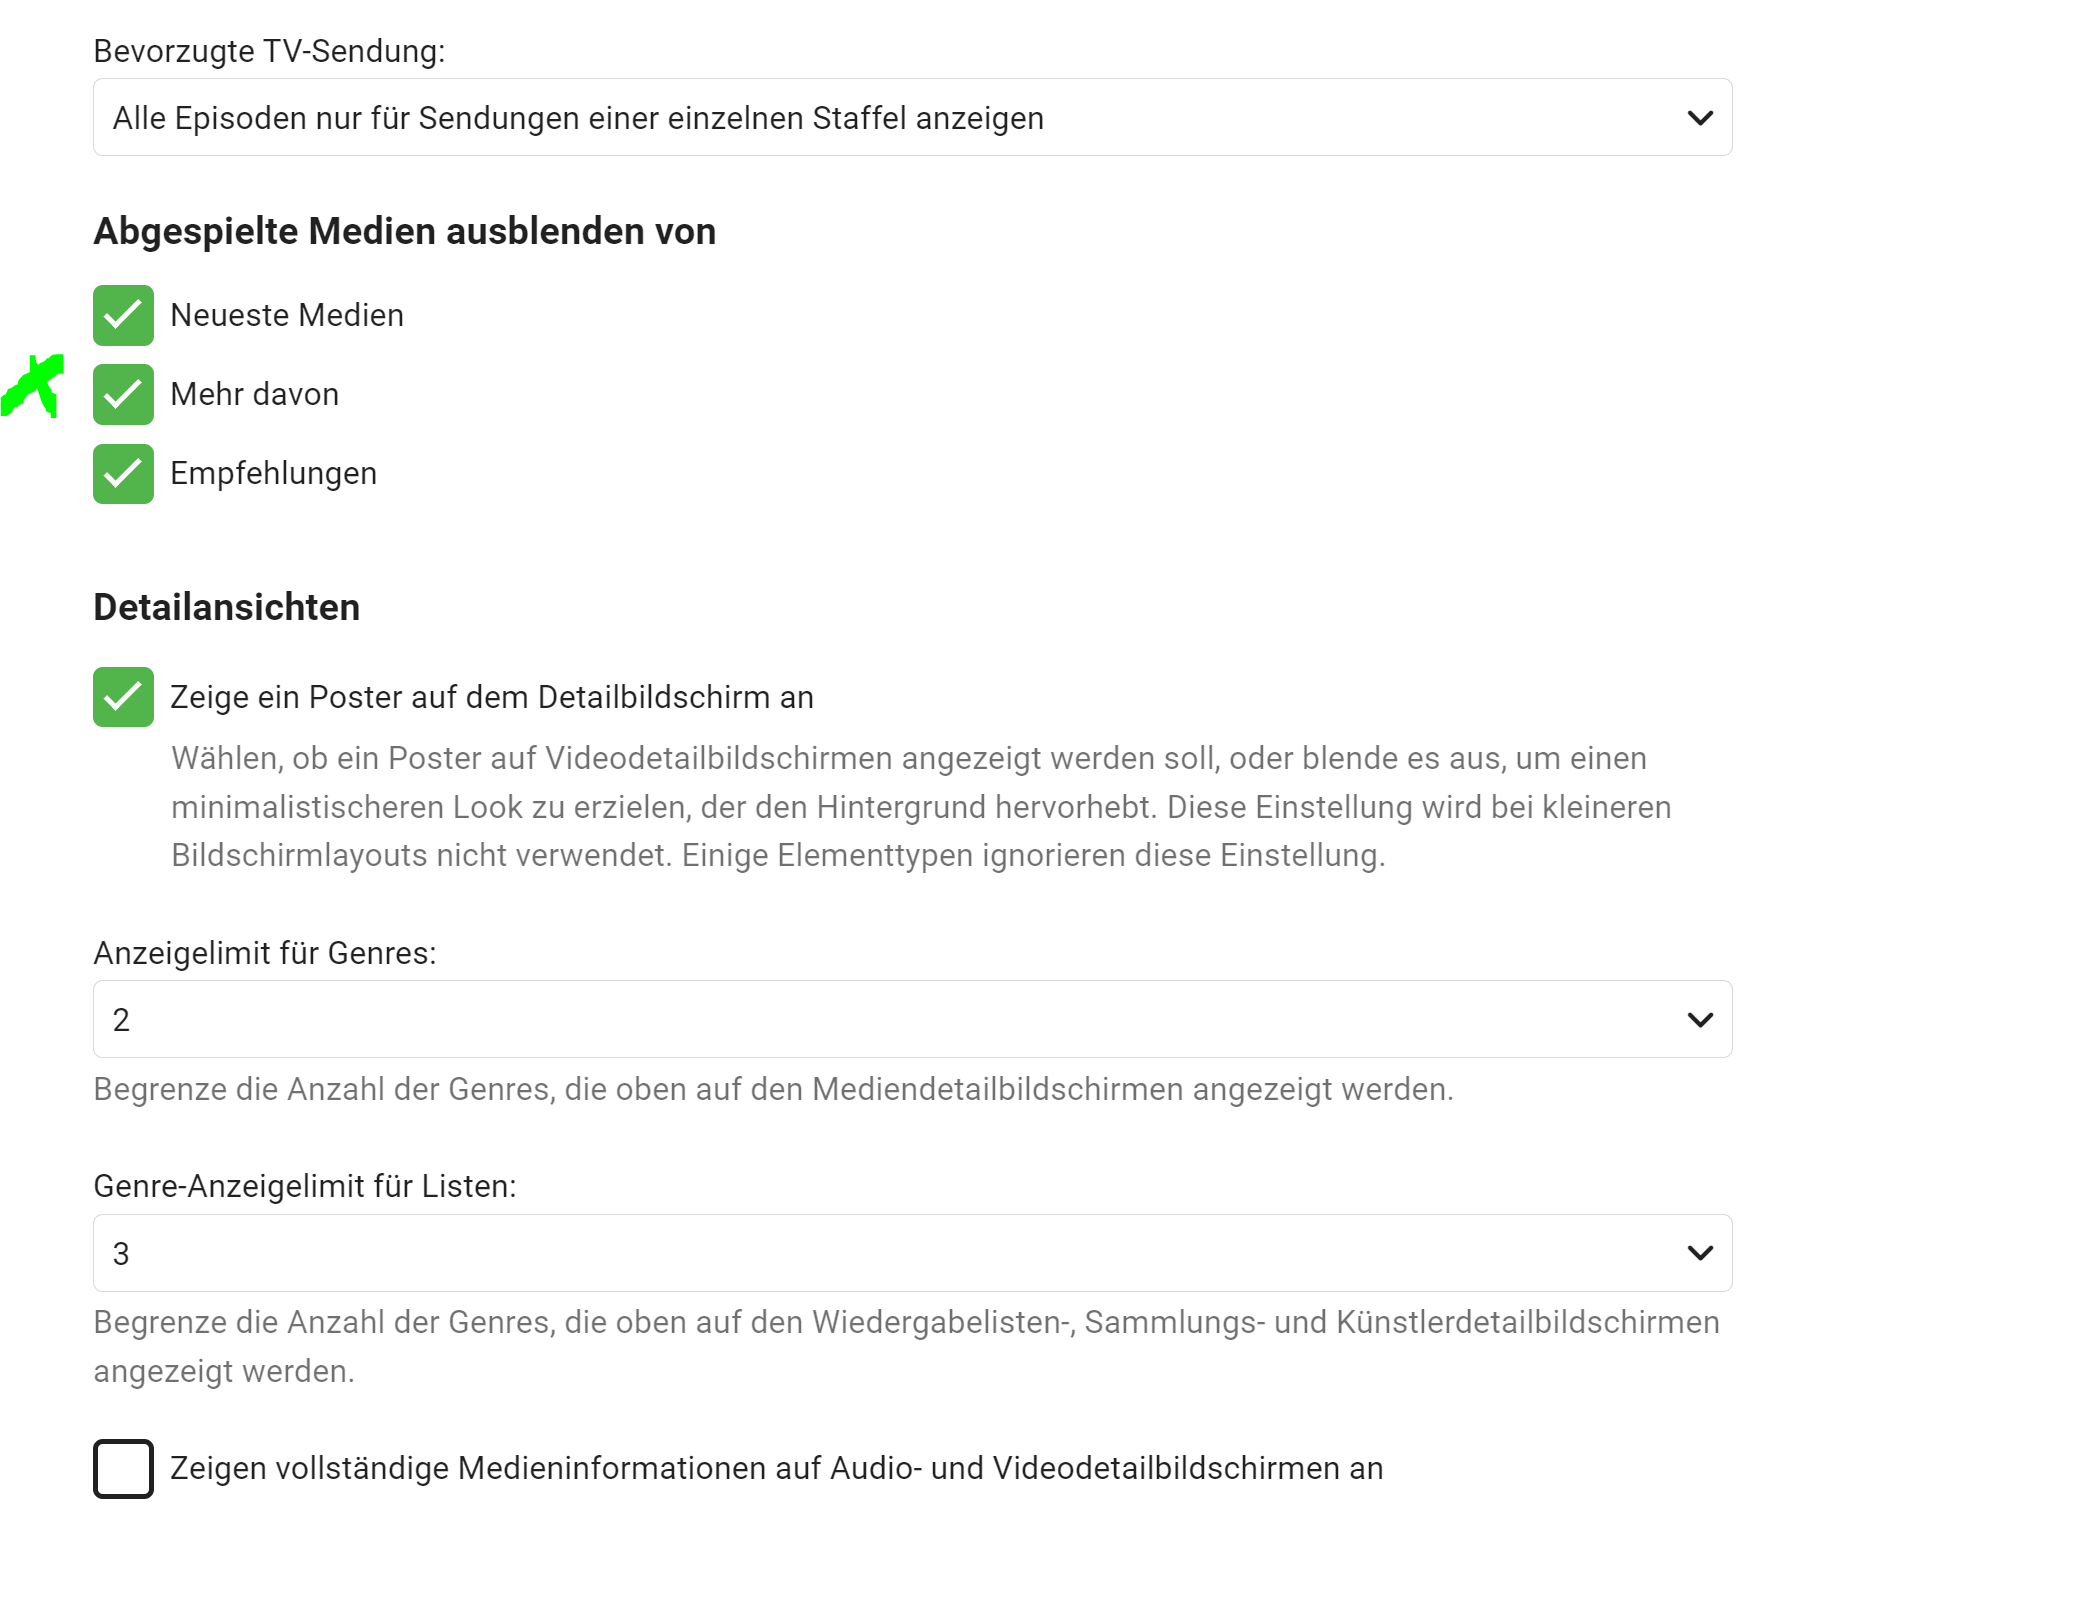Click the green checkmark icon next to Empfehlungen
The width and height of the screenshot is (2076, 1608).
pos(123,474)
